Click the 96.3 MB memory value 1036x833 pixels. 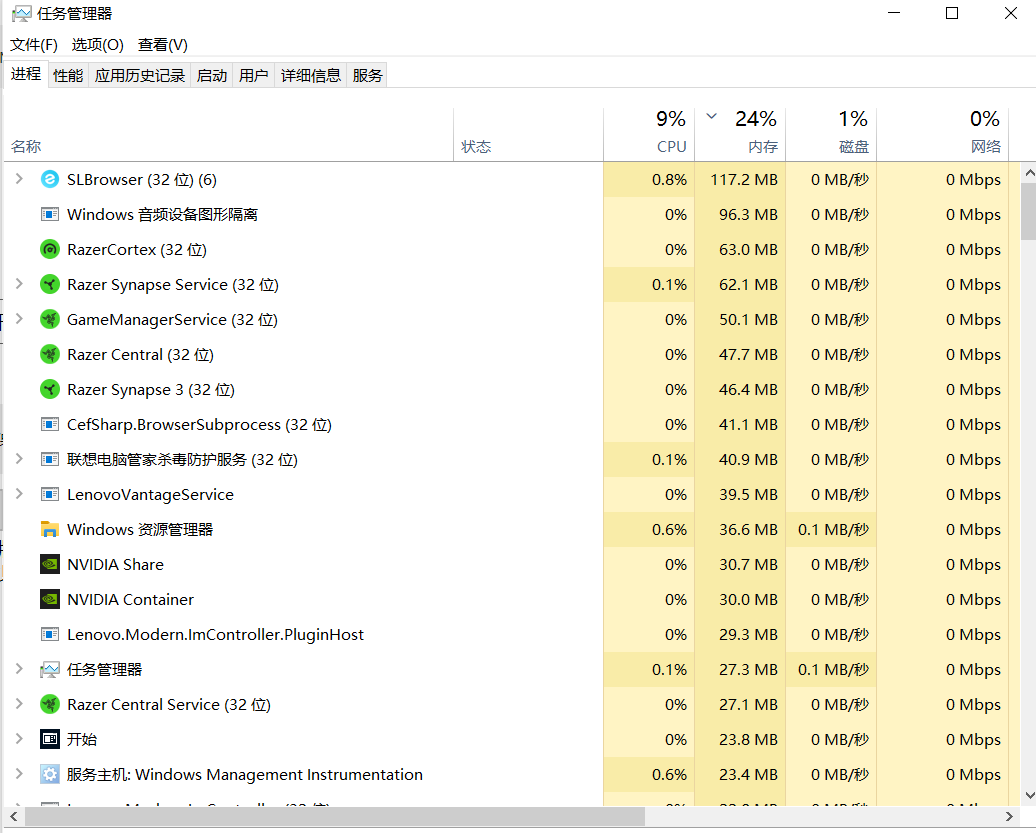[x=748, y=215]
